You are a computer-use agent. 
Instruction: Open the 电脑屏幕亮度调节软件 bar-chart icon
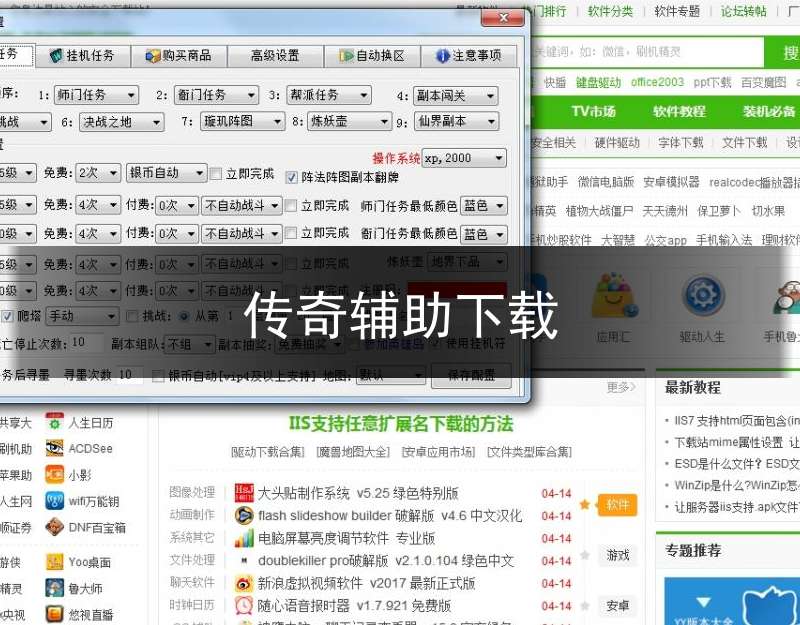[x=244, y=538]
